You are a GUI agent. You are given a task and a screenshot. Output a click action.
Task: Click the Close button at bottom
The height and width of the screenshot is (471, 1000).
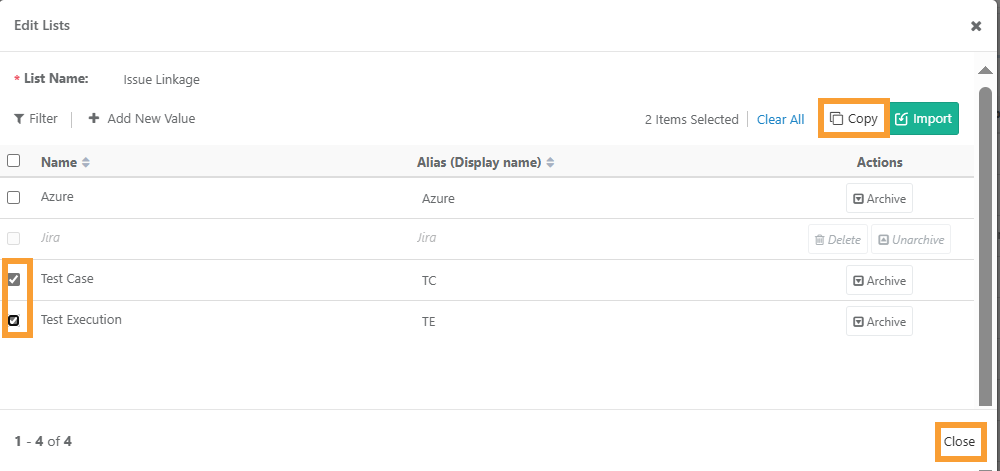click(x=959, y=441)
